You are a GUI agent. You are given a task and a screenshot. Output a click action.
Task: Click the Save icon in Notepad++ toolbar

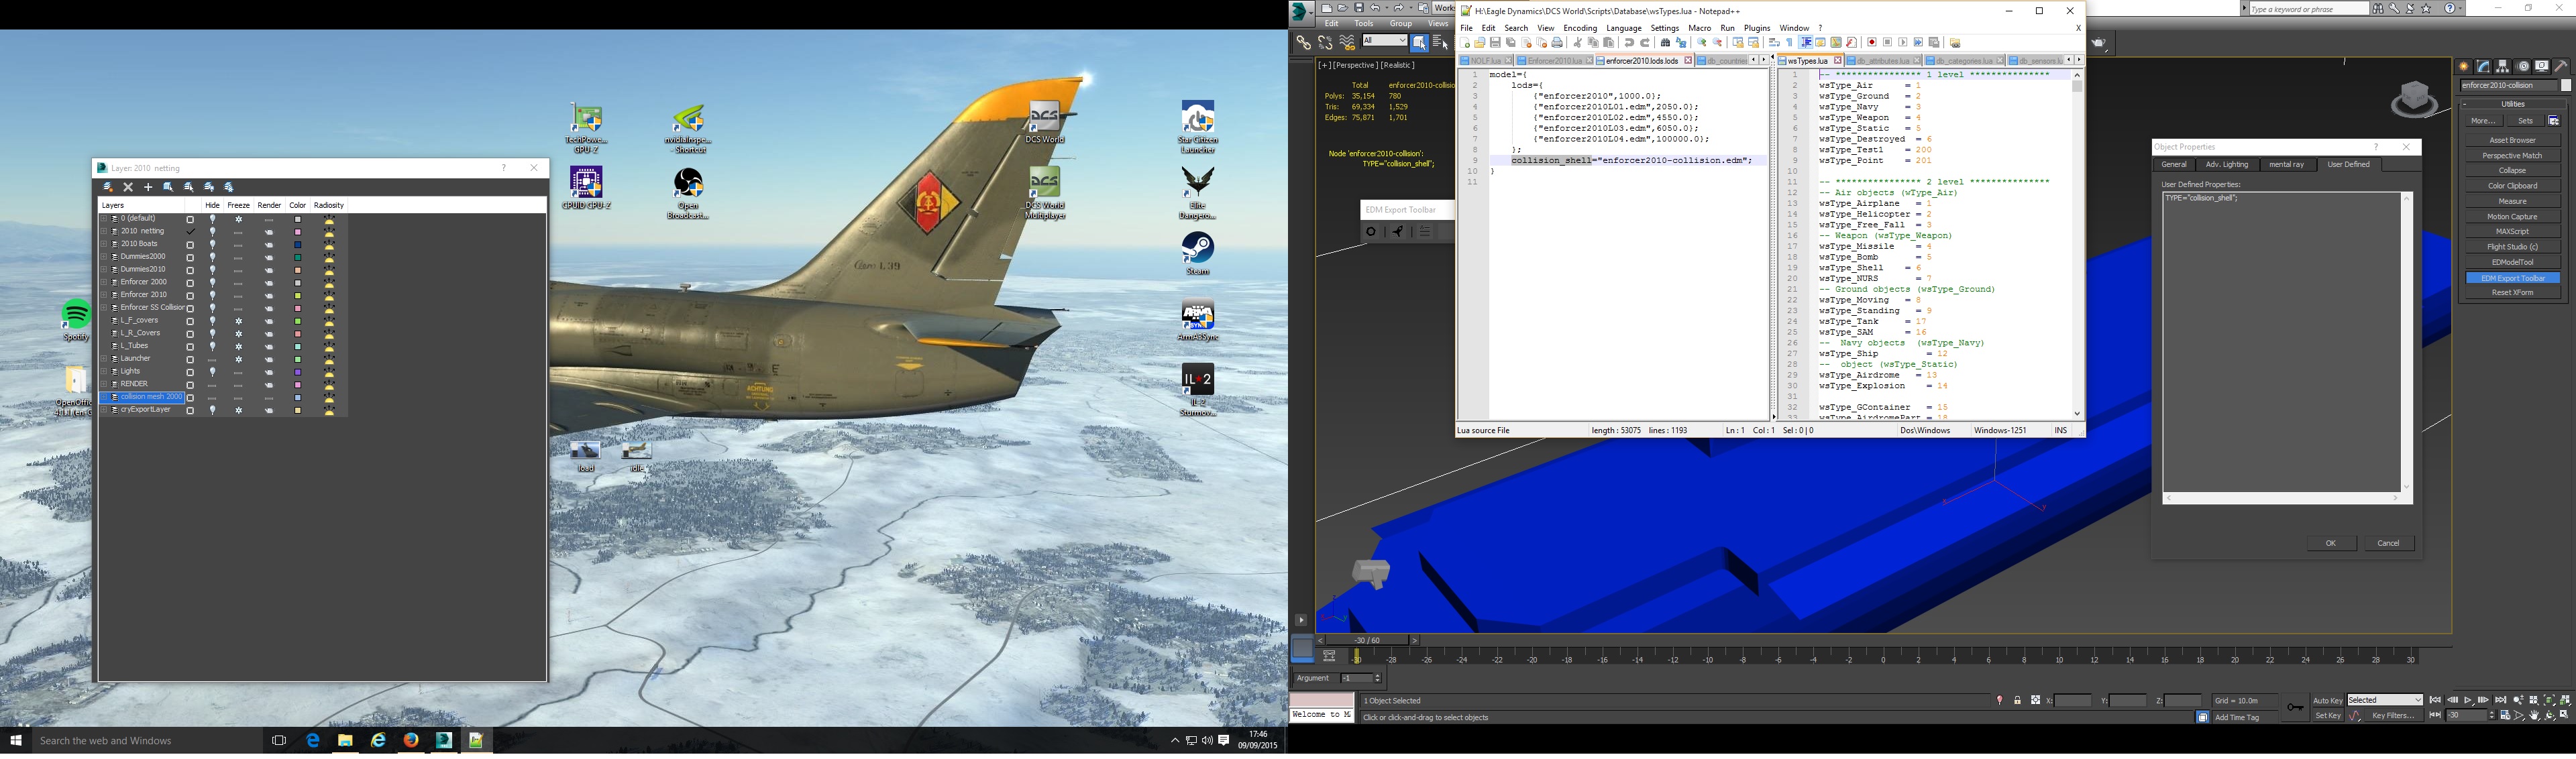tap(1495, 43)
